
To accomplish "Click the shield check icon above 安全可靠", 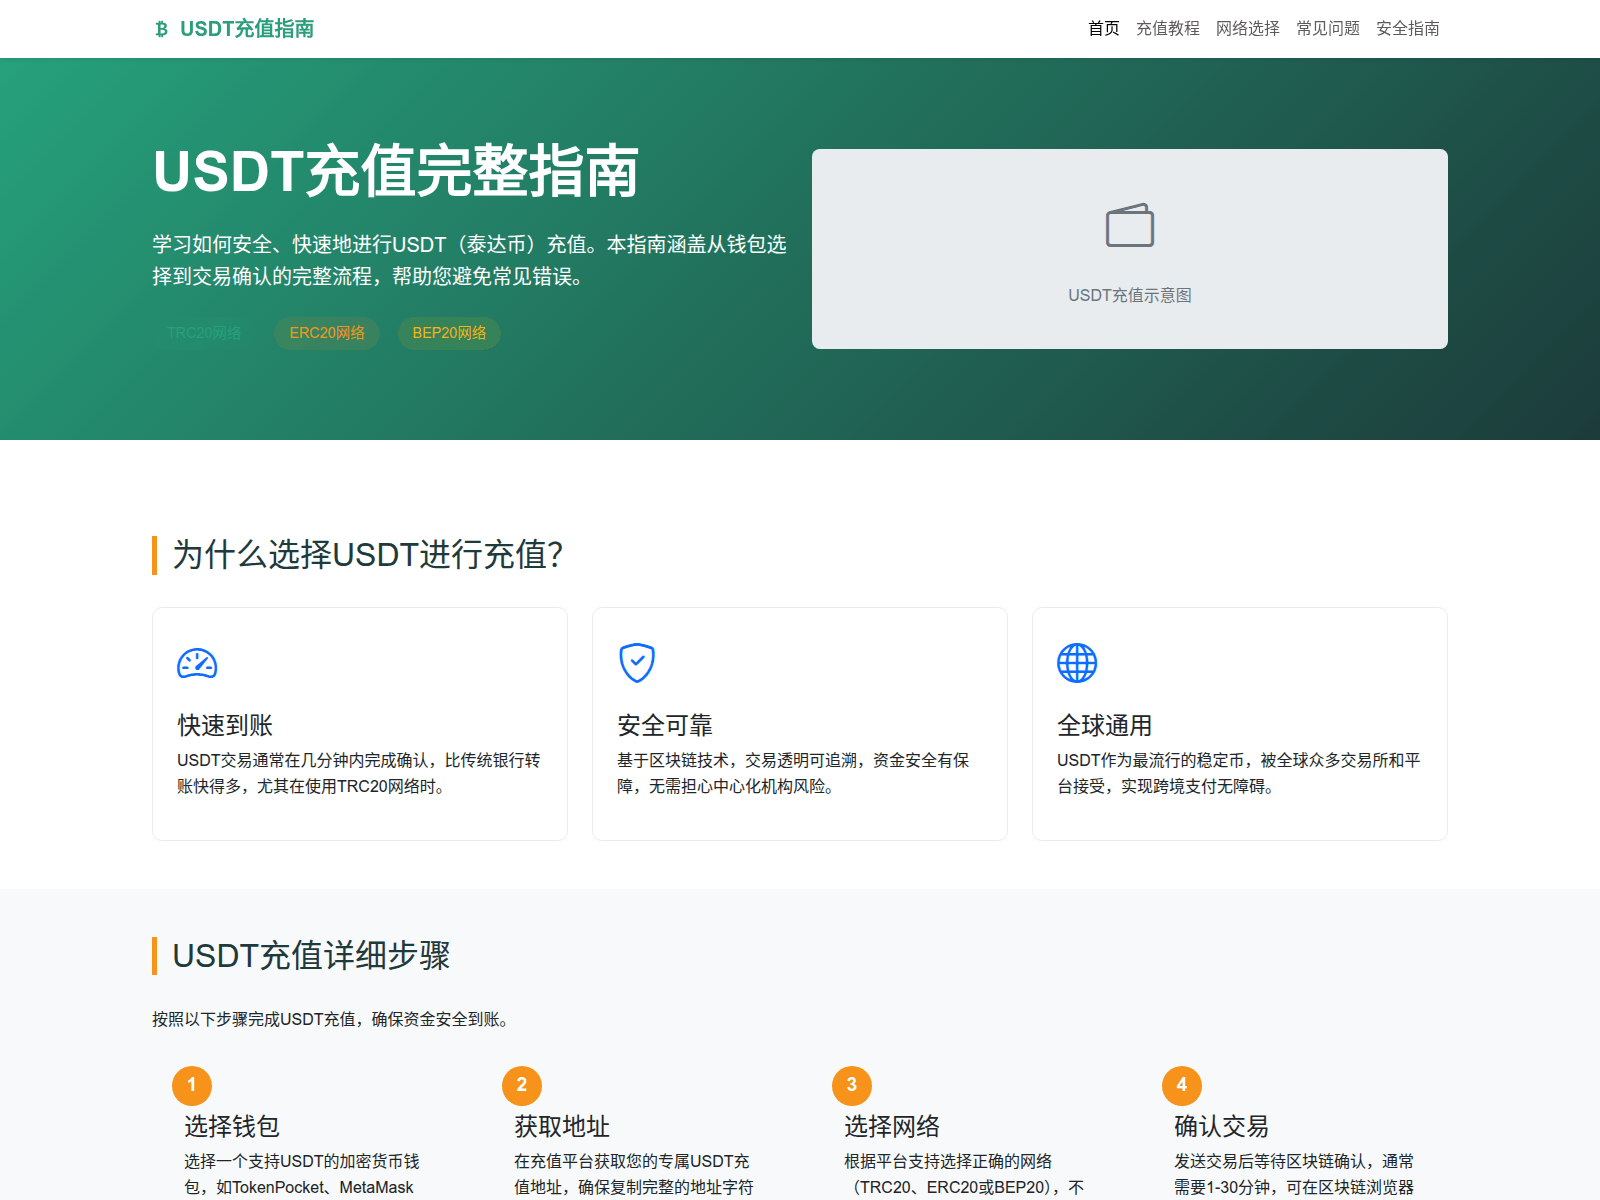I will coord(637,662).
